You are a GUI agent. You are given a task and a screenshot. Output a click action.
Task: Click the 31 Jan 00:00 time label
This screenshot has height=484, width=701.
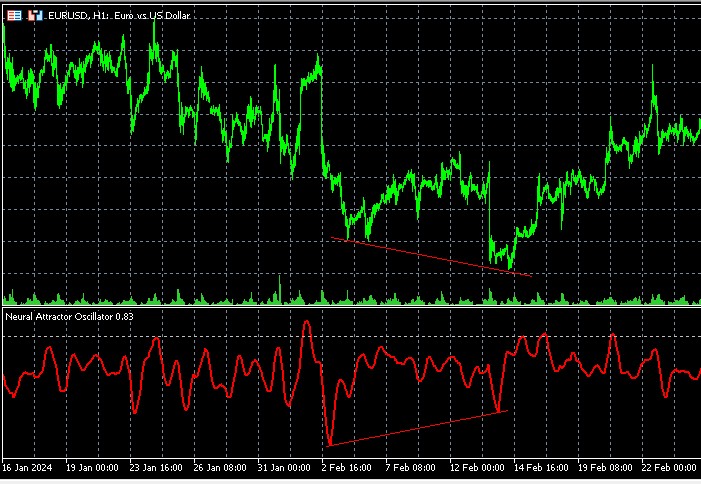tap(284, 468)
